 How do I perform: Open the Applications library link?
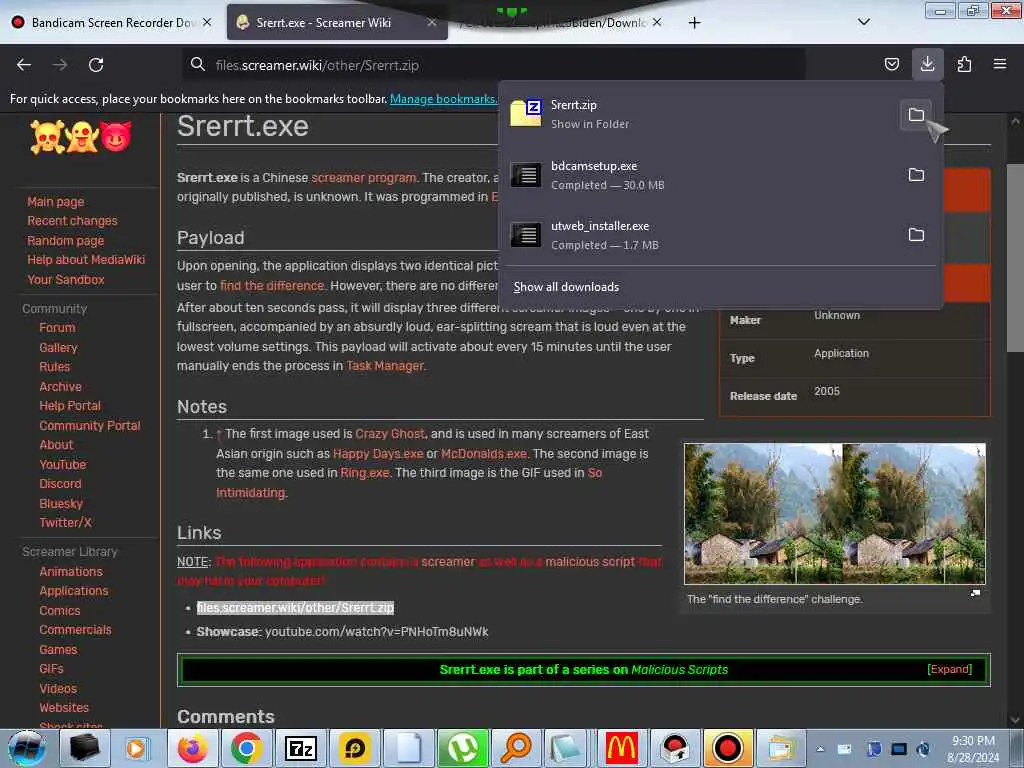pyautogui.click(x=74, y=591)
